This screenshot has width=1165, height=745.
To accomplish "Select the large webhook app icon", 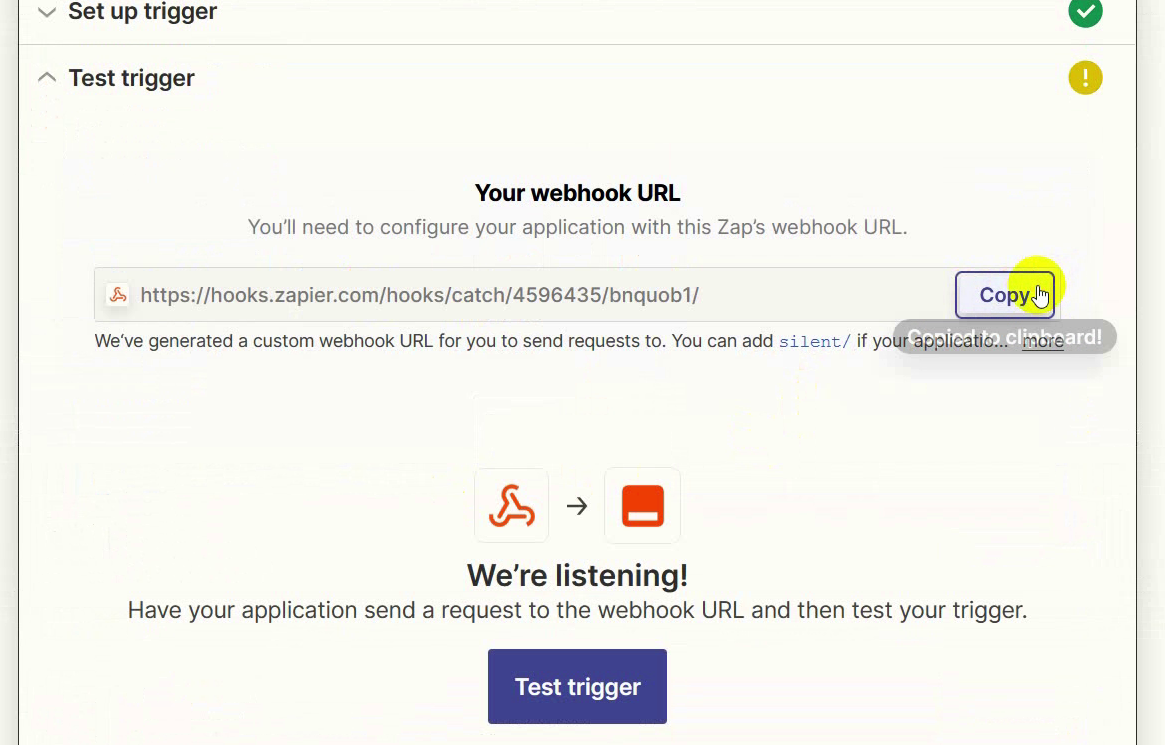I will tap(511, 506).
